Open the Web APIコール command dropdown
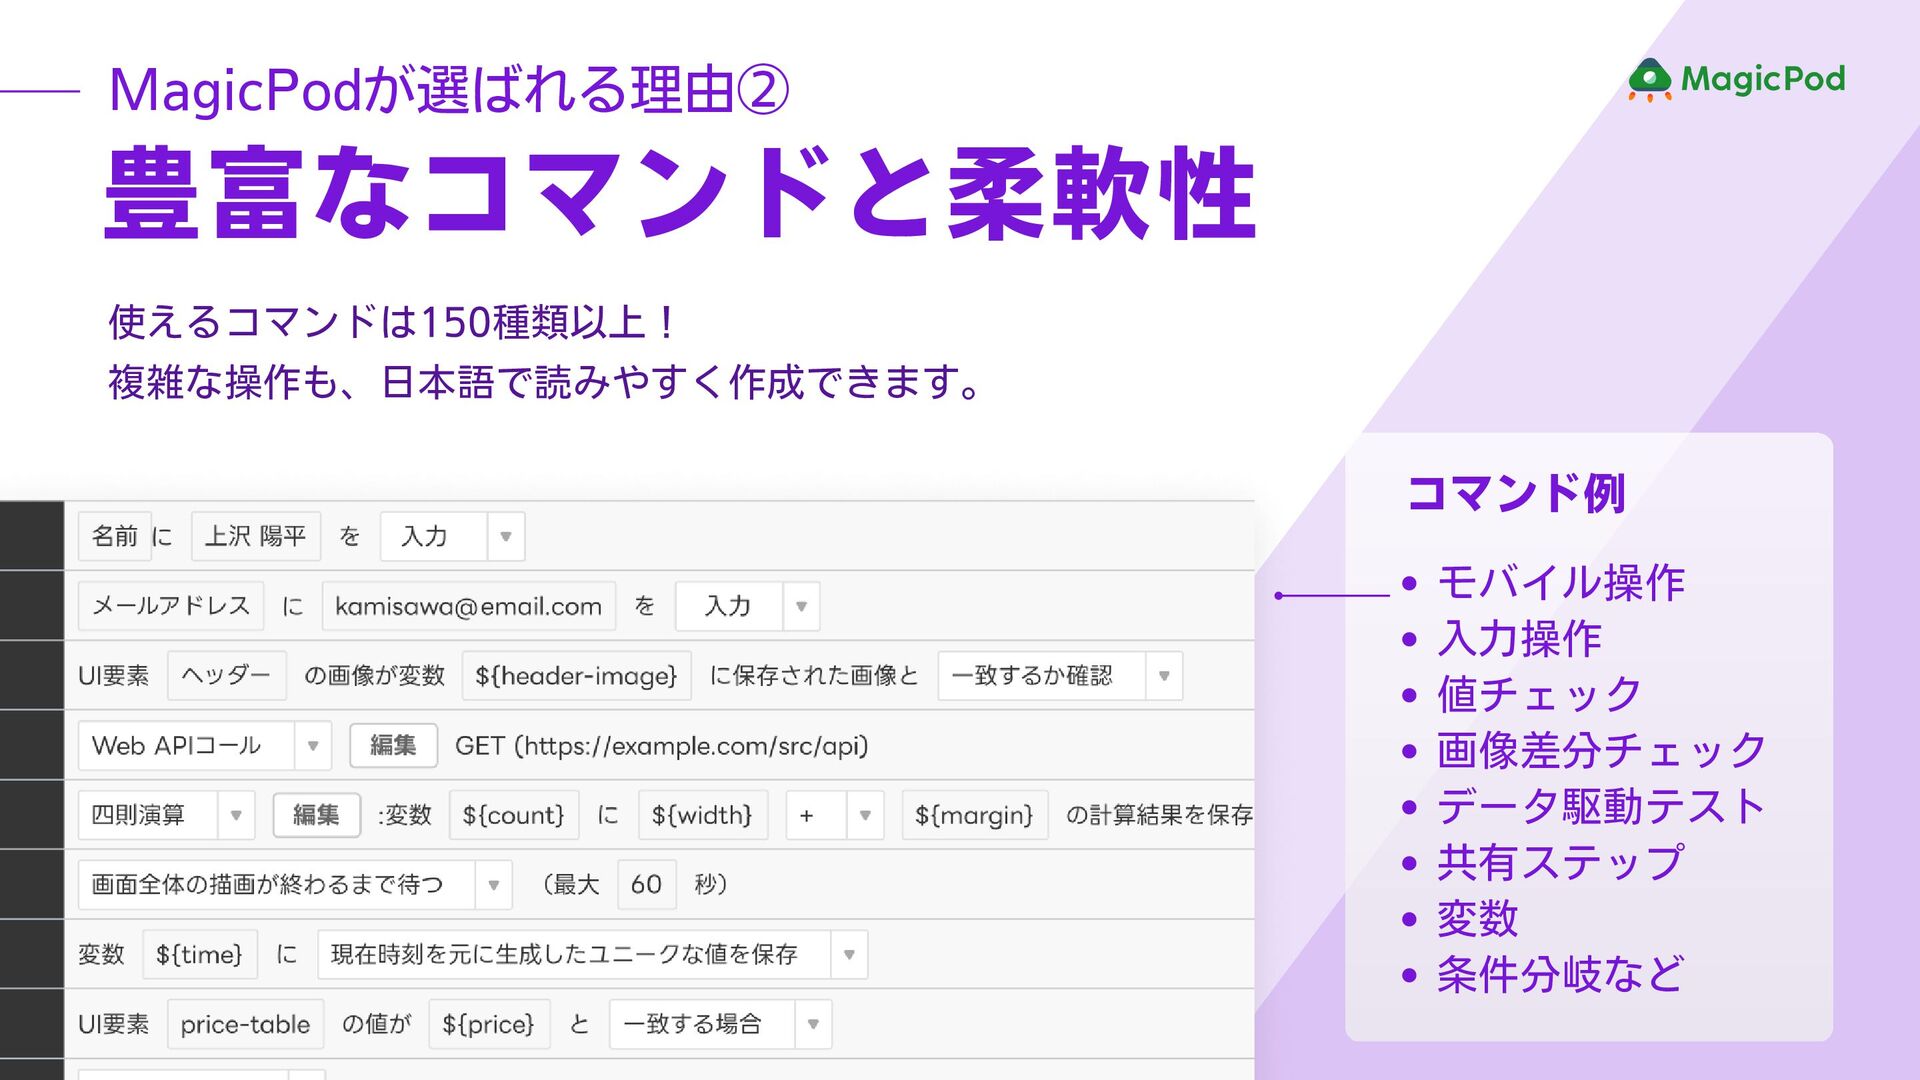 [x=312, y=746]
